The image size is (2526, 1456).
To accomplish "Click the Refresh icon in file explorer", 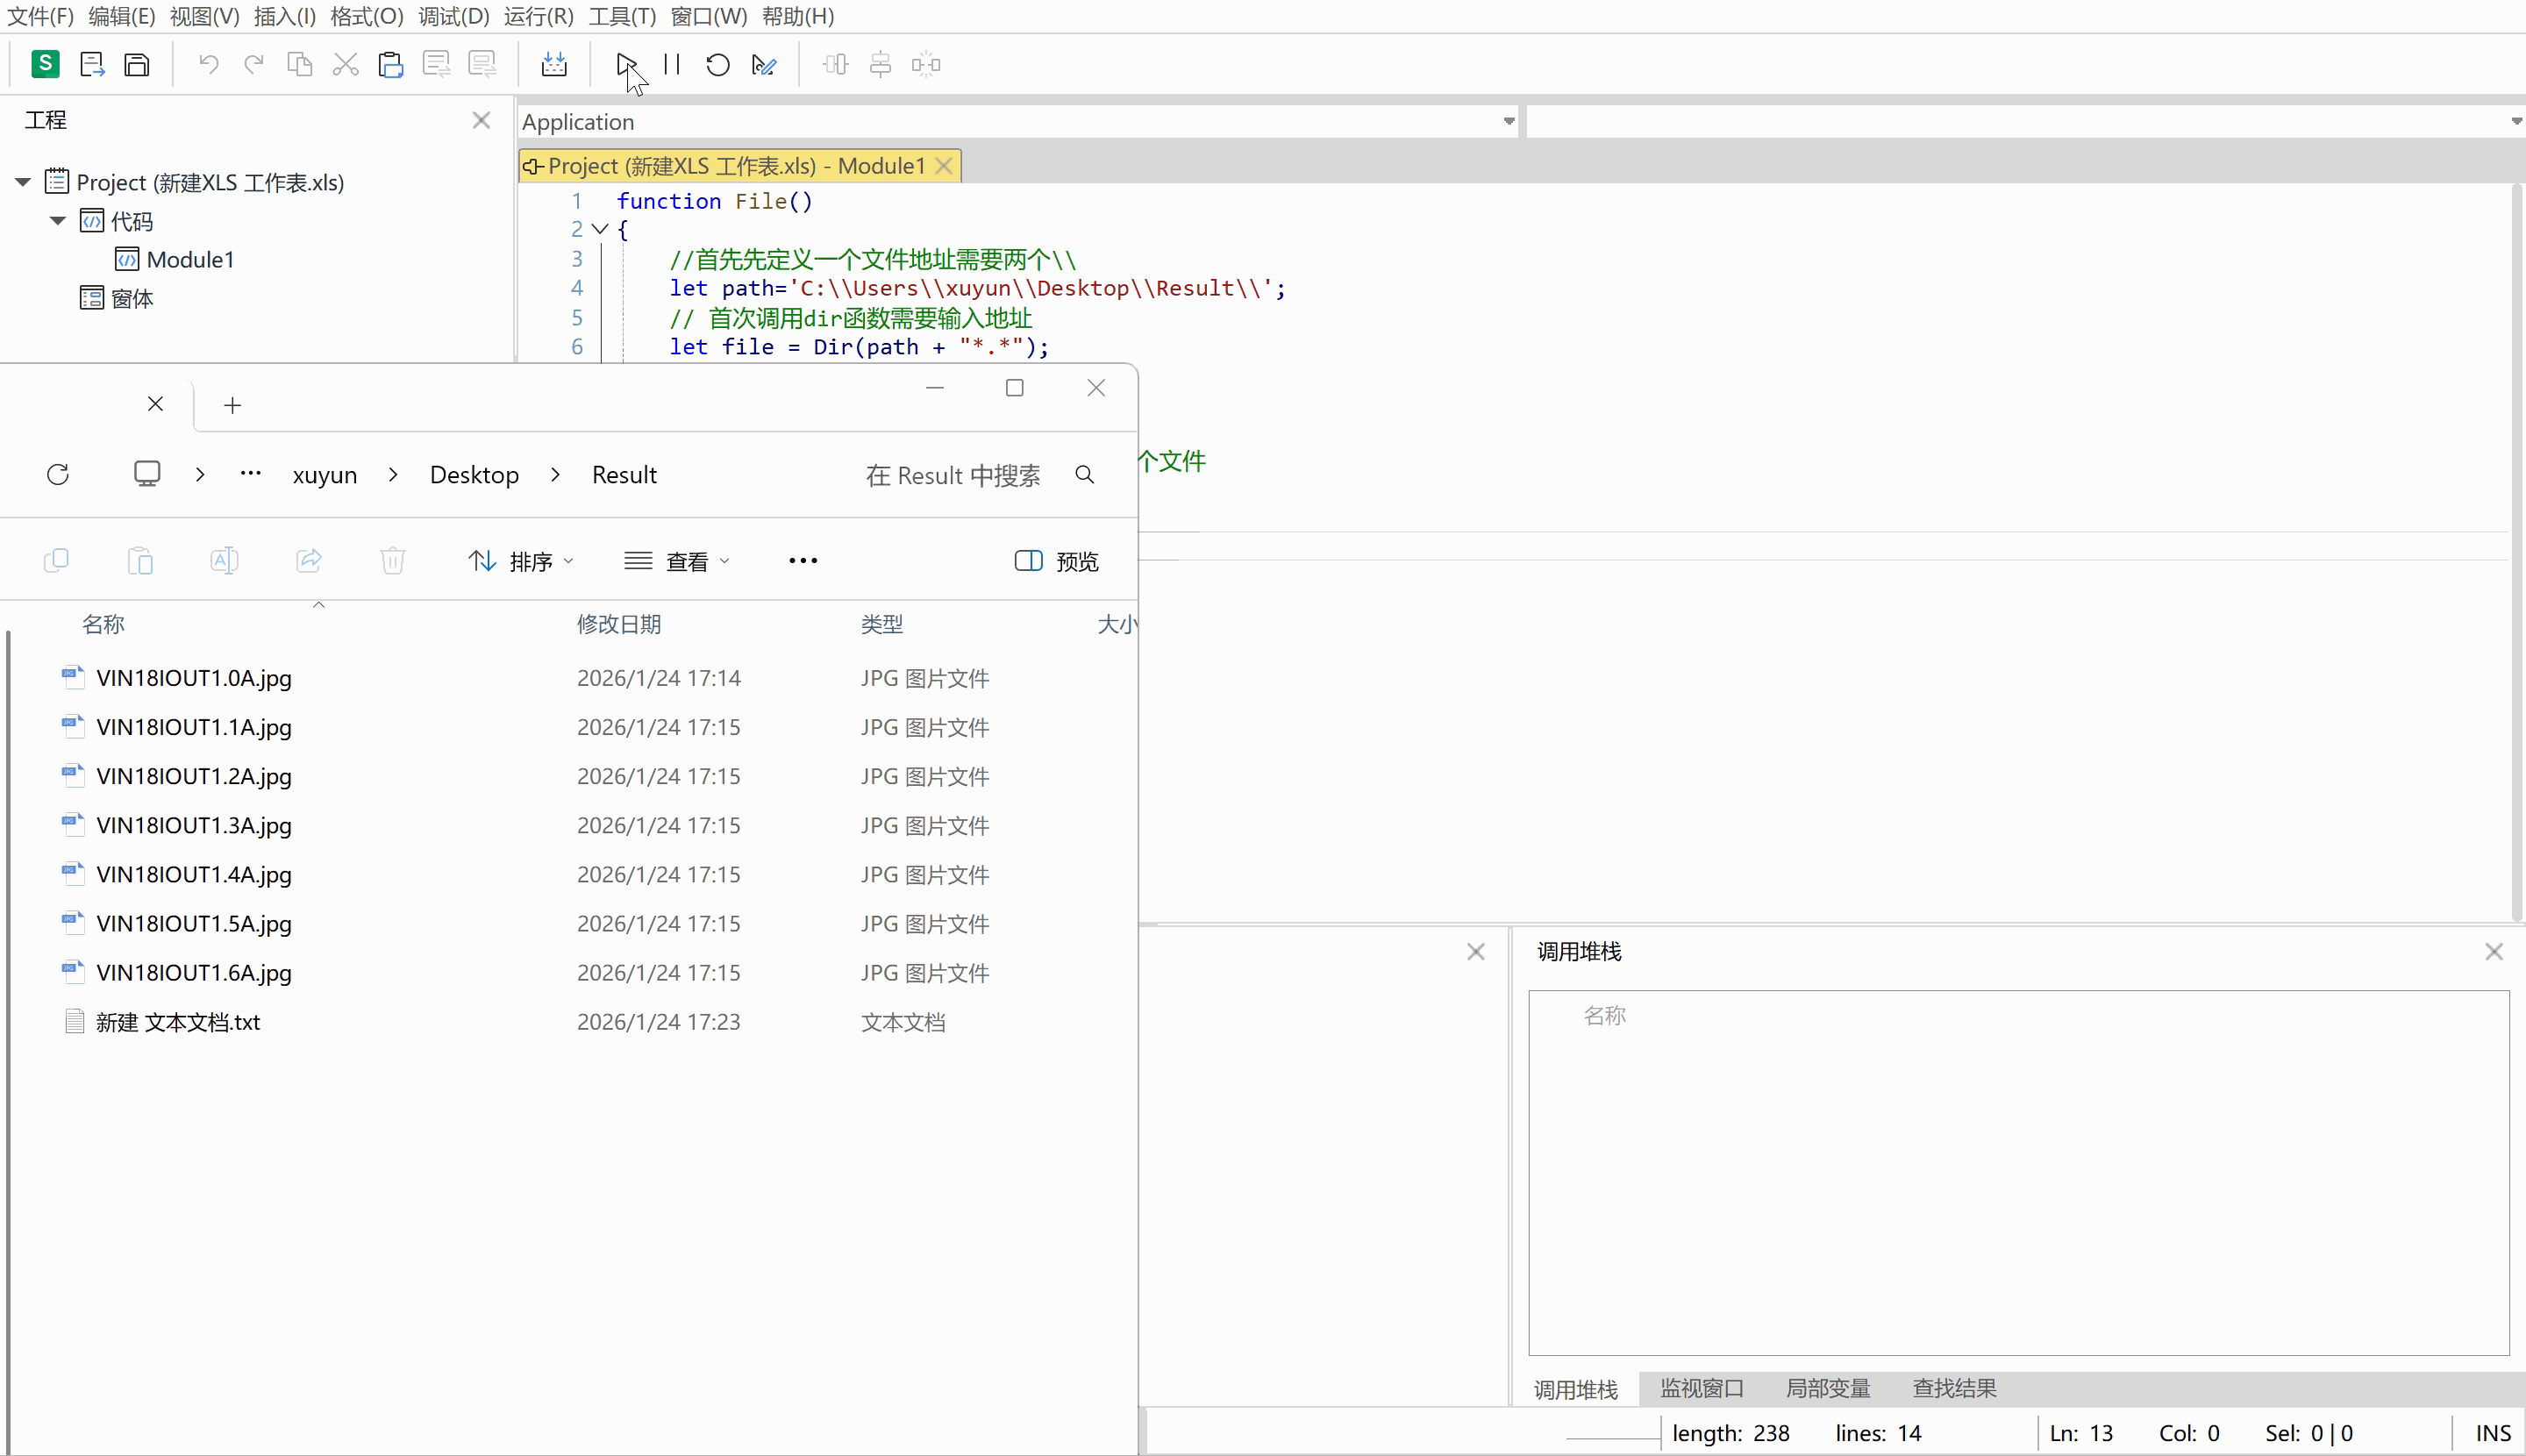I will point(58,474).
